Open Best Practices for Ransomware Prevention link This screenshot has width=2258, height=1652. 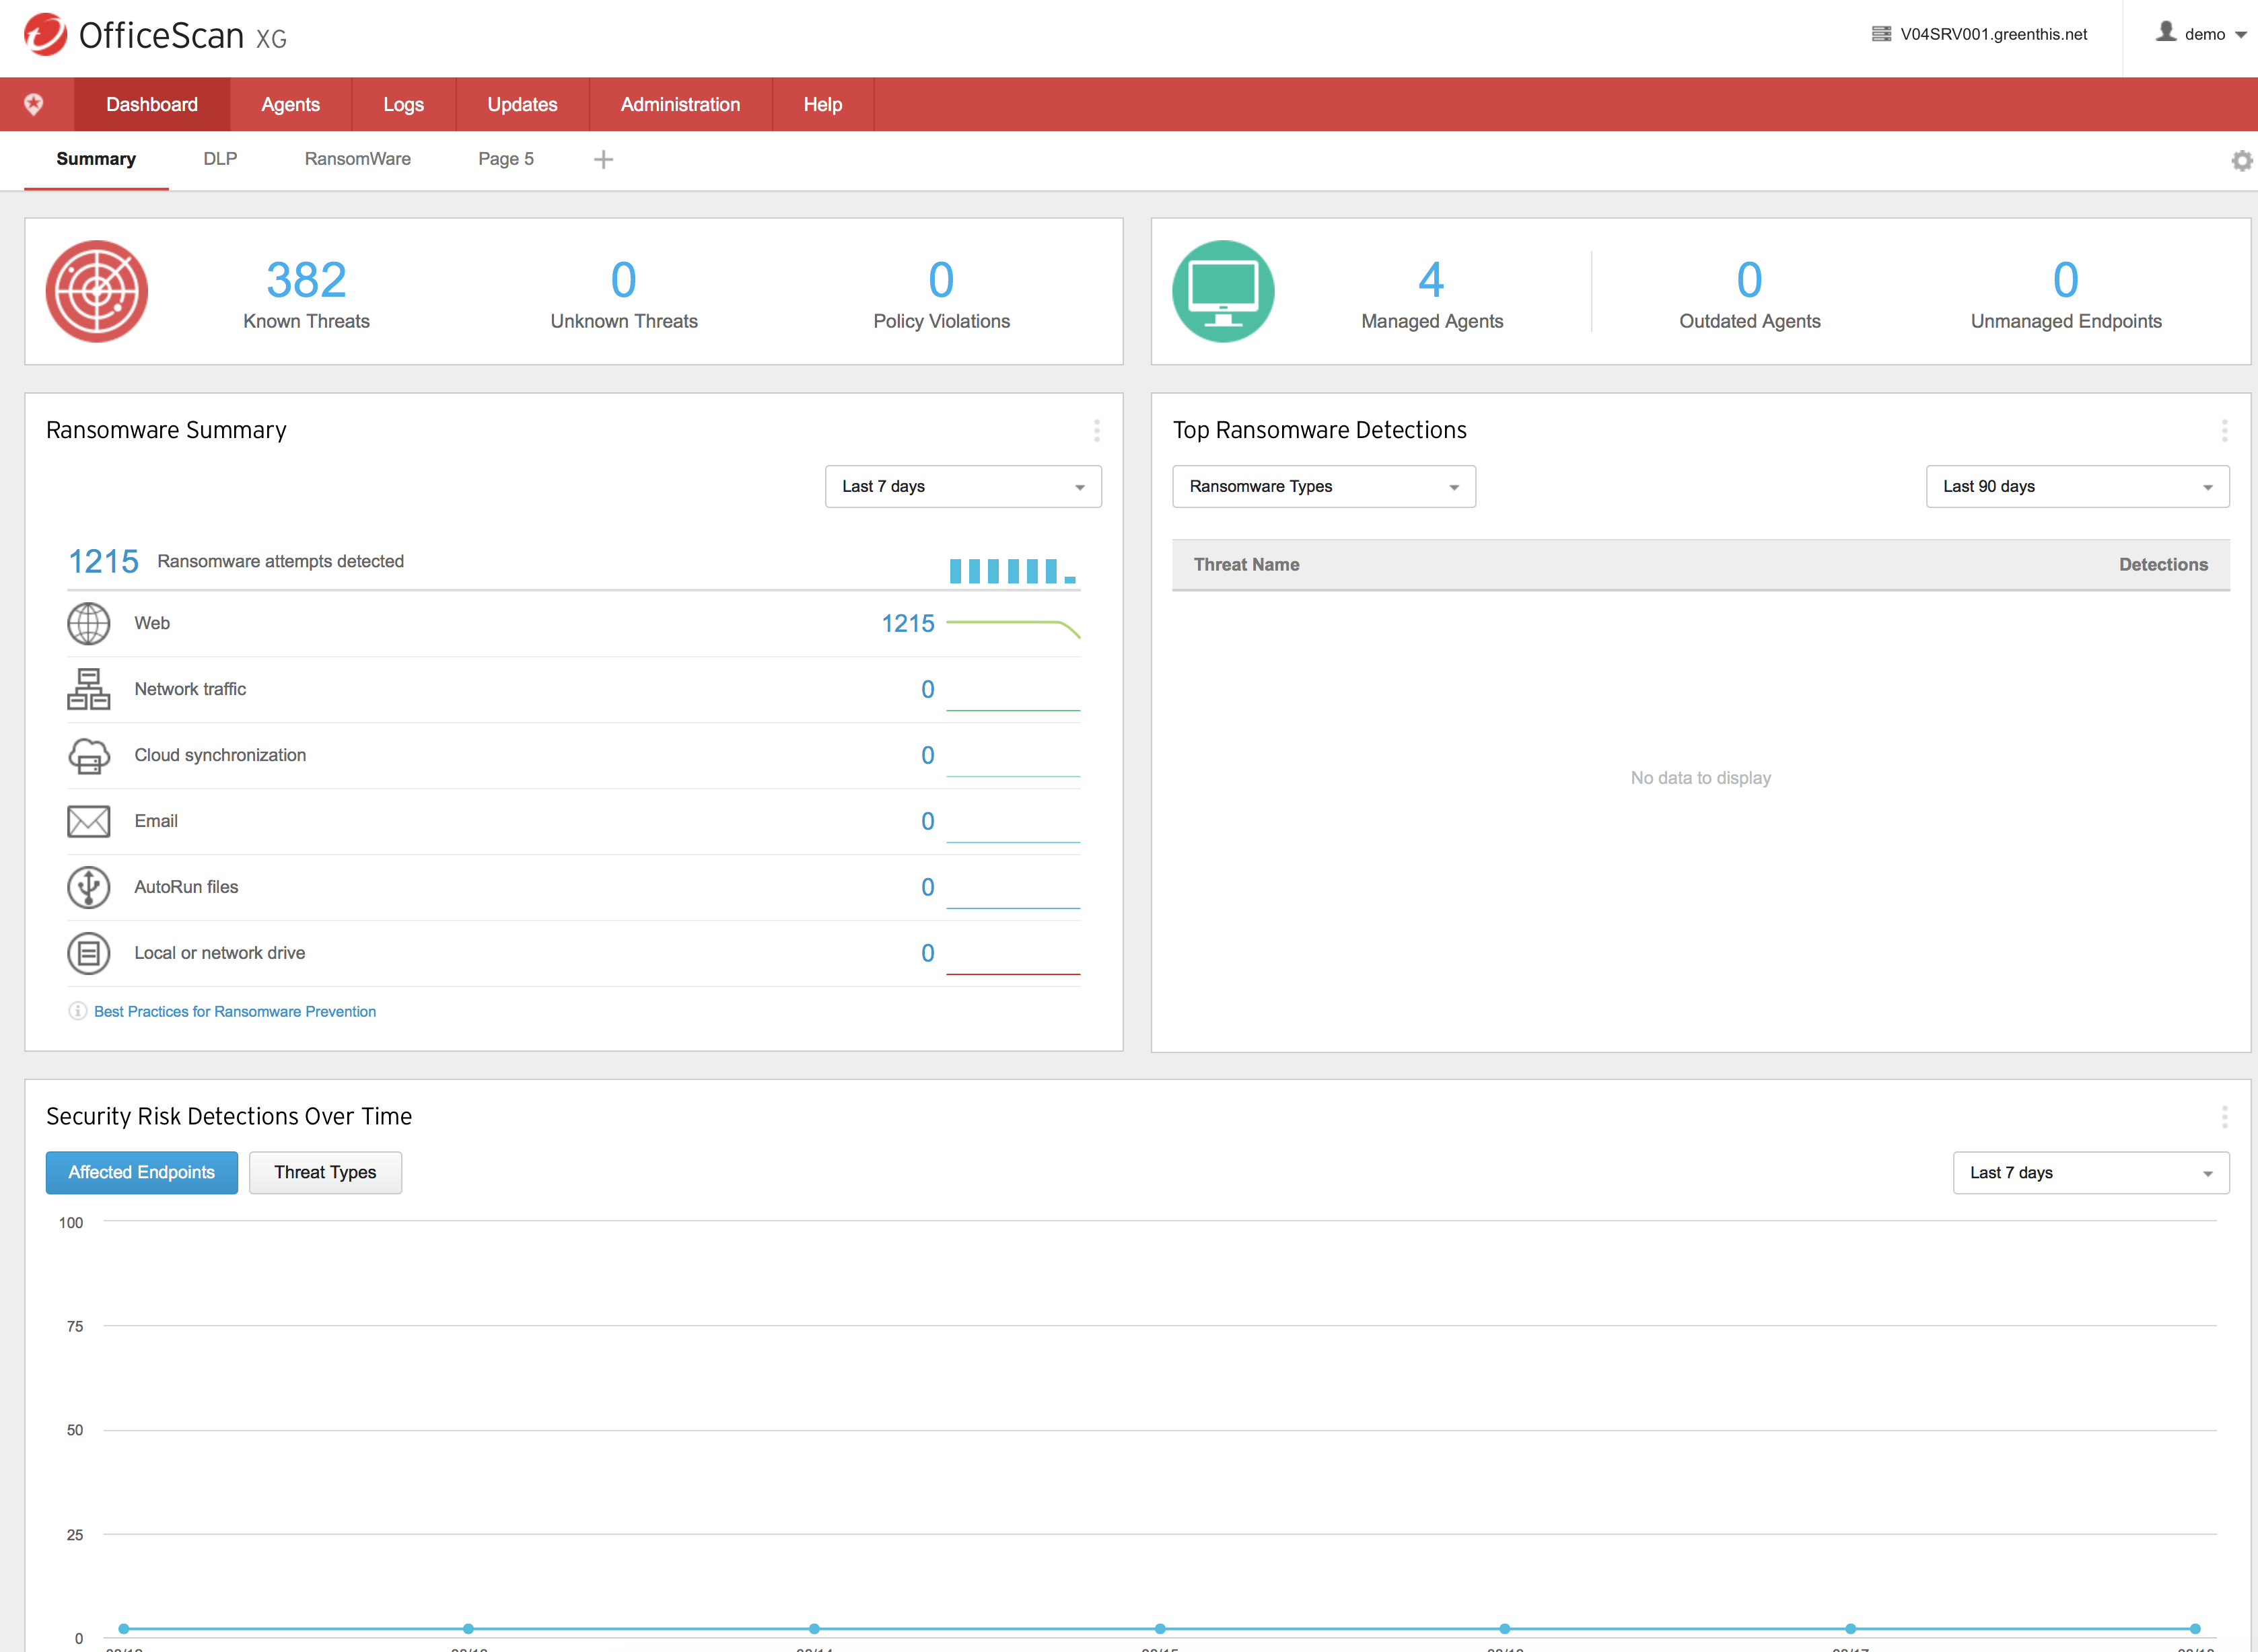click(235, 1012)
